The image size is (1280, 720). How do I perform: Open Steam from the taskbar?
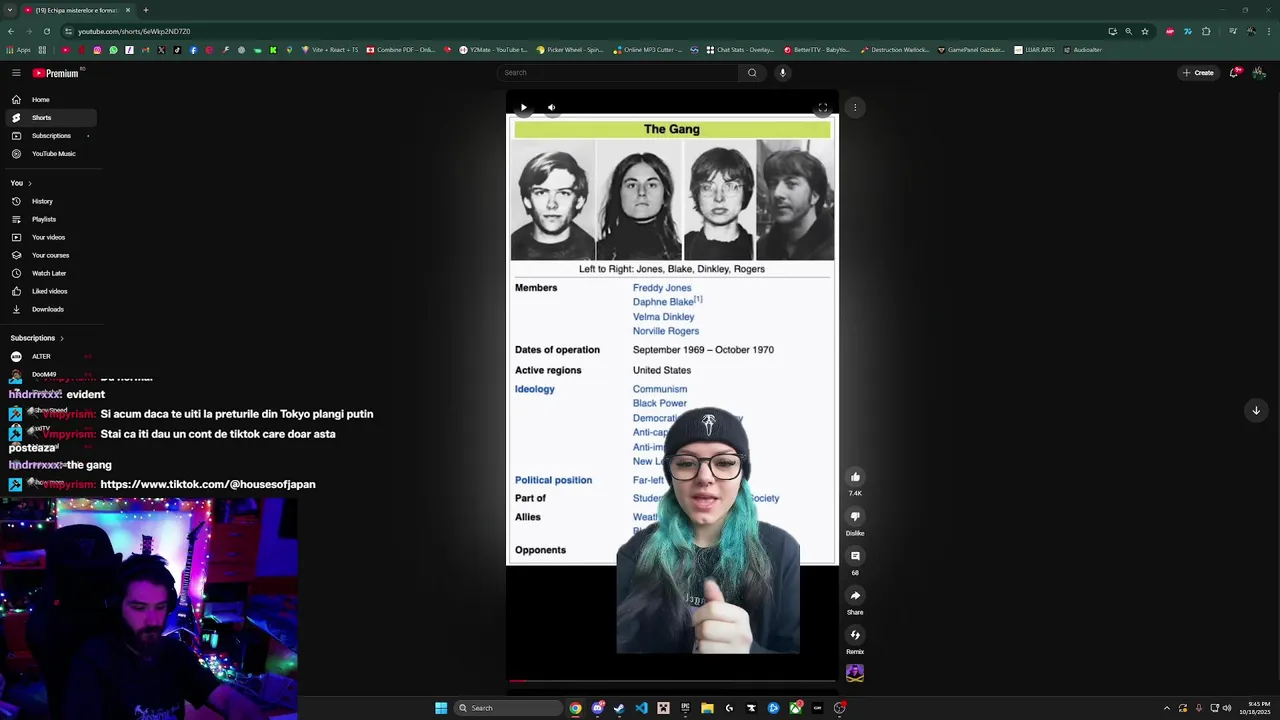coord(620,708)
